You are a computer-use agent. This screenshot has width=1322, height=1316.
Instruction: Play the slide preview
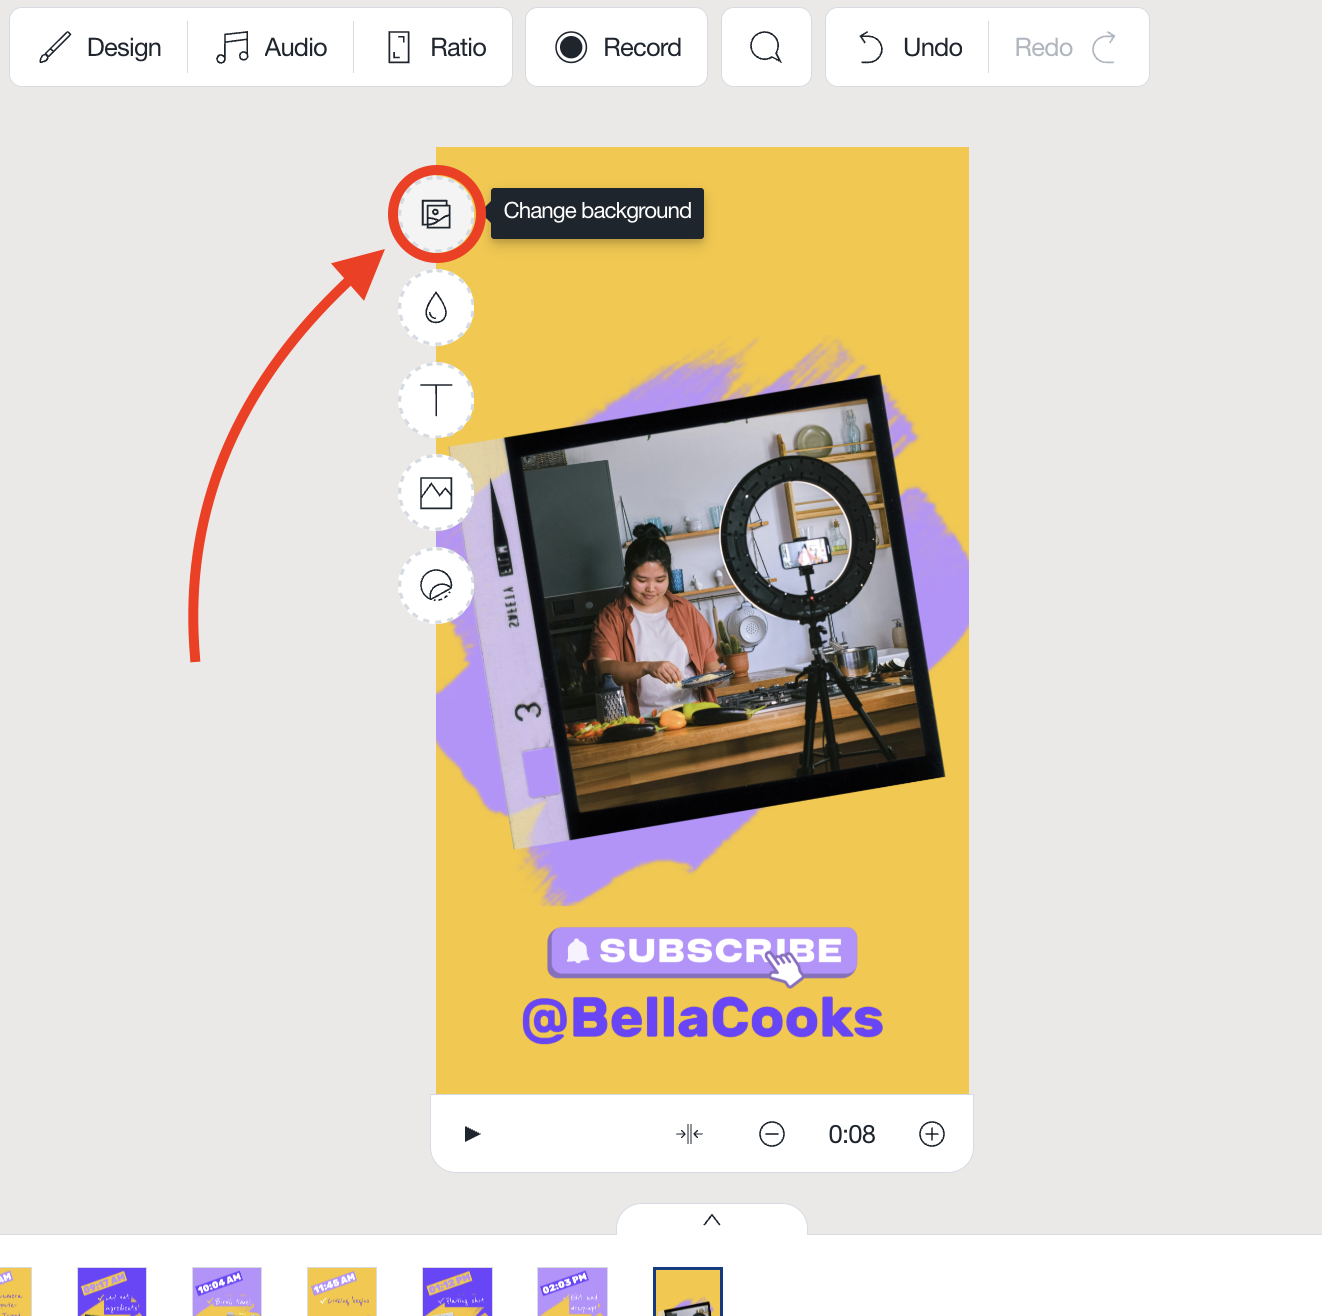pyautogui.click(x=473, y=1134)
